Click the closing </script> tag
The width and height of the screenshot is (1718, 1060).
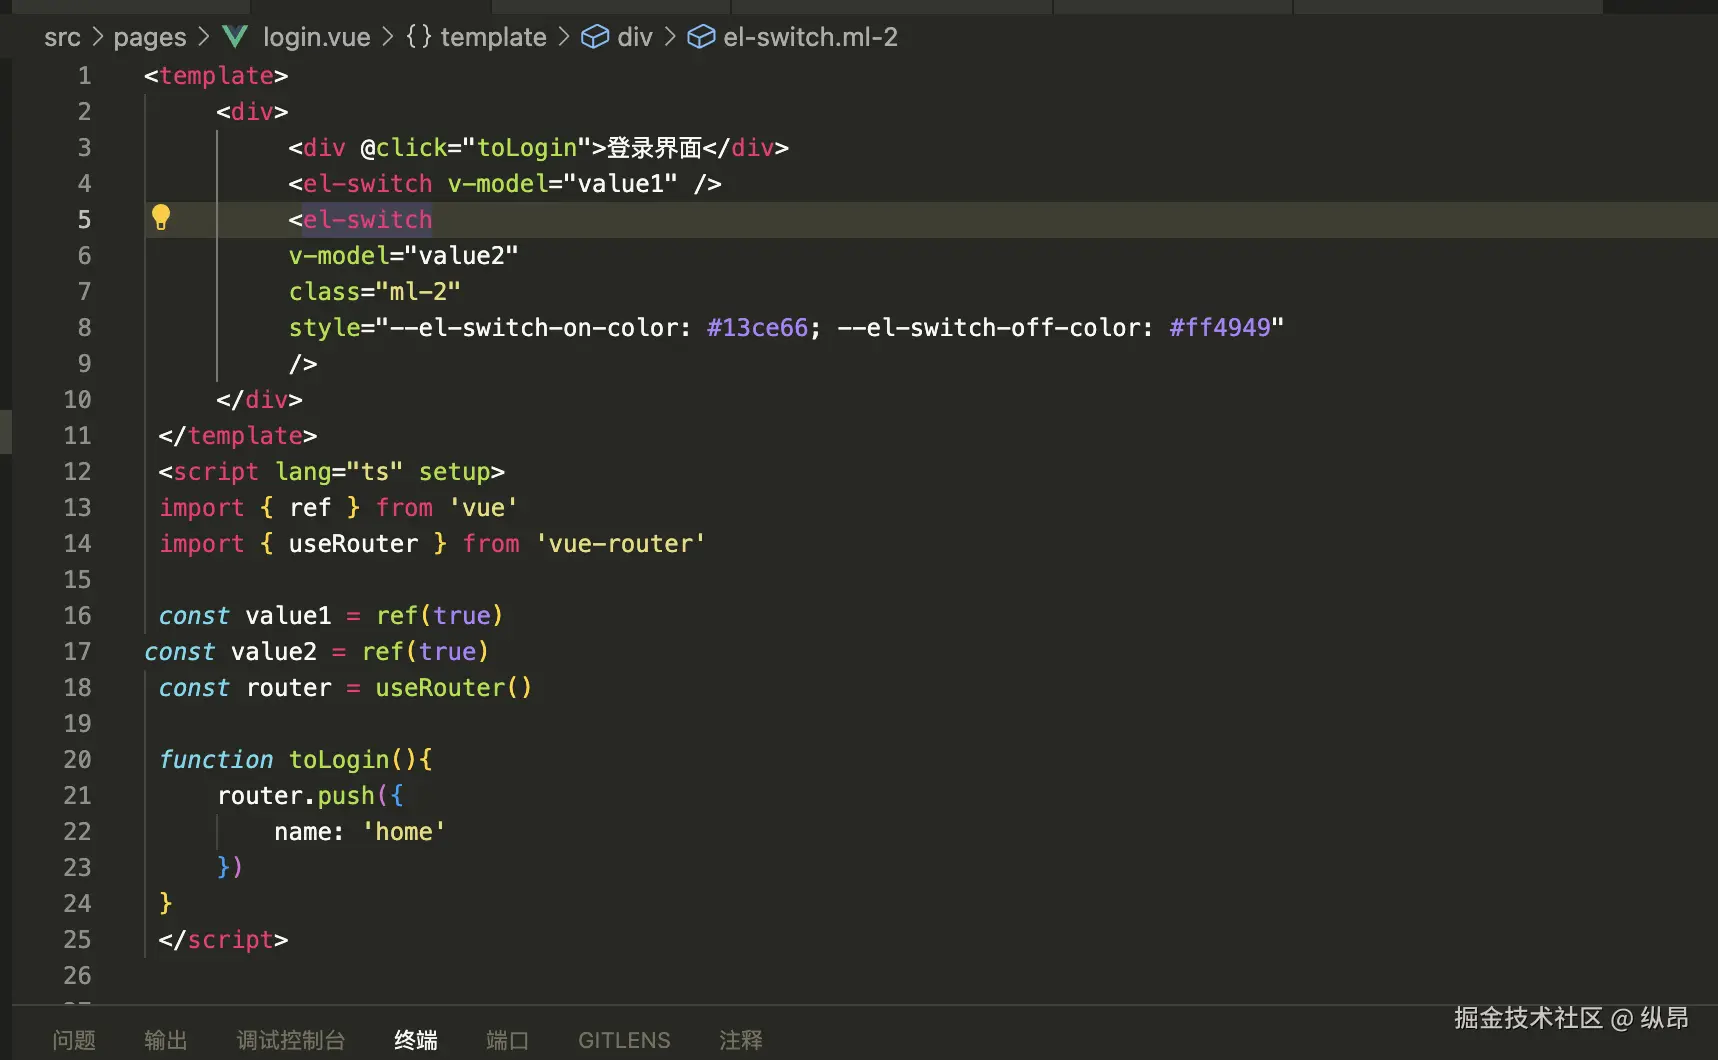224,940
